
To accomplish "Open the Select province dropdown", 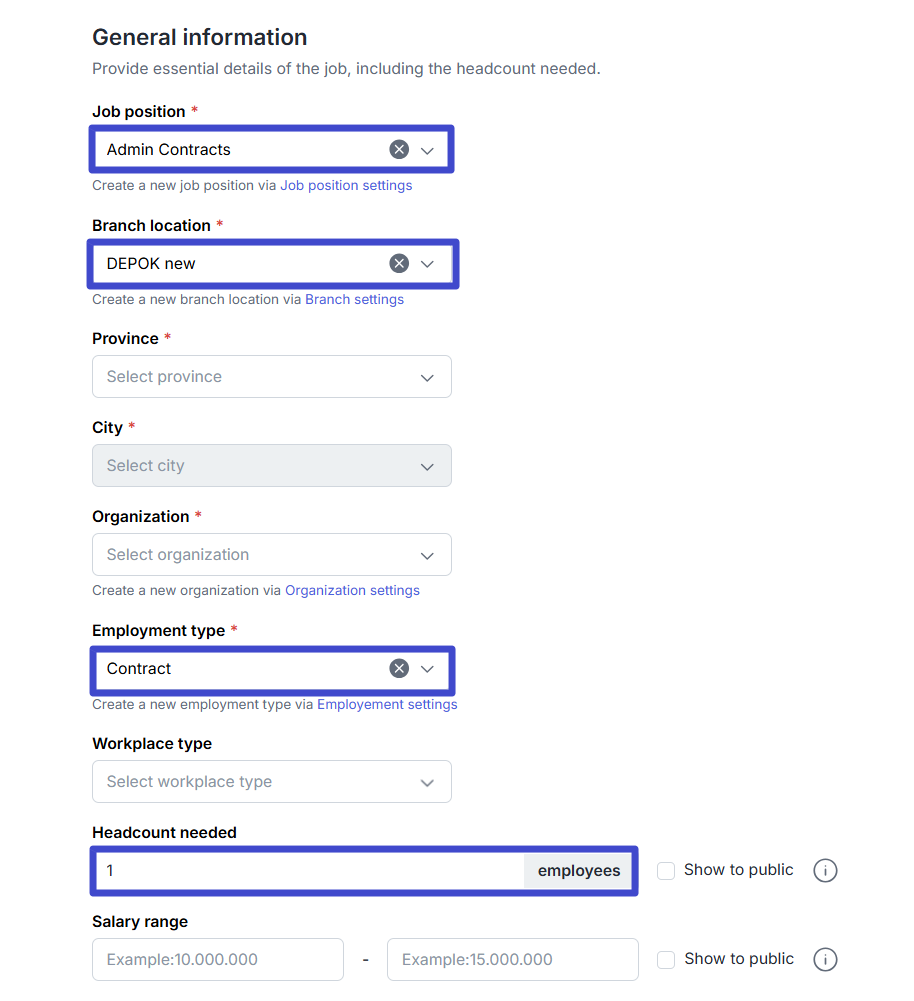I will tap(271, 377).
